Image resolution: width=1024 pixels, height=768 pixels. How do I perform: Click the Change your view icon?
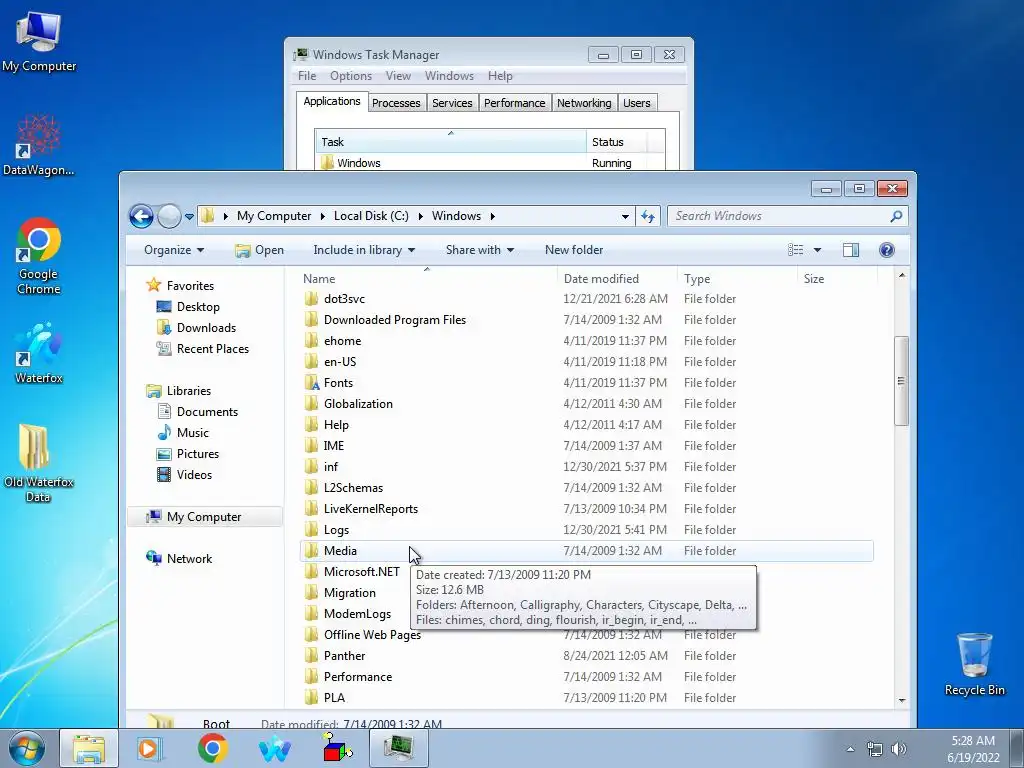(x=795, y=250)
